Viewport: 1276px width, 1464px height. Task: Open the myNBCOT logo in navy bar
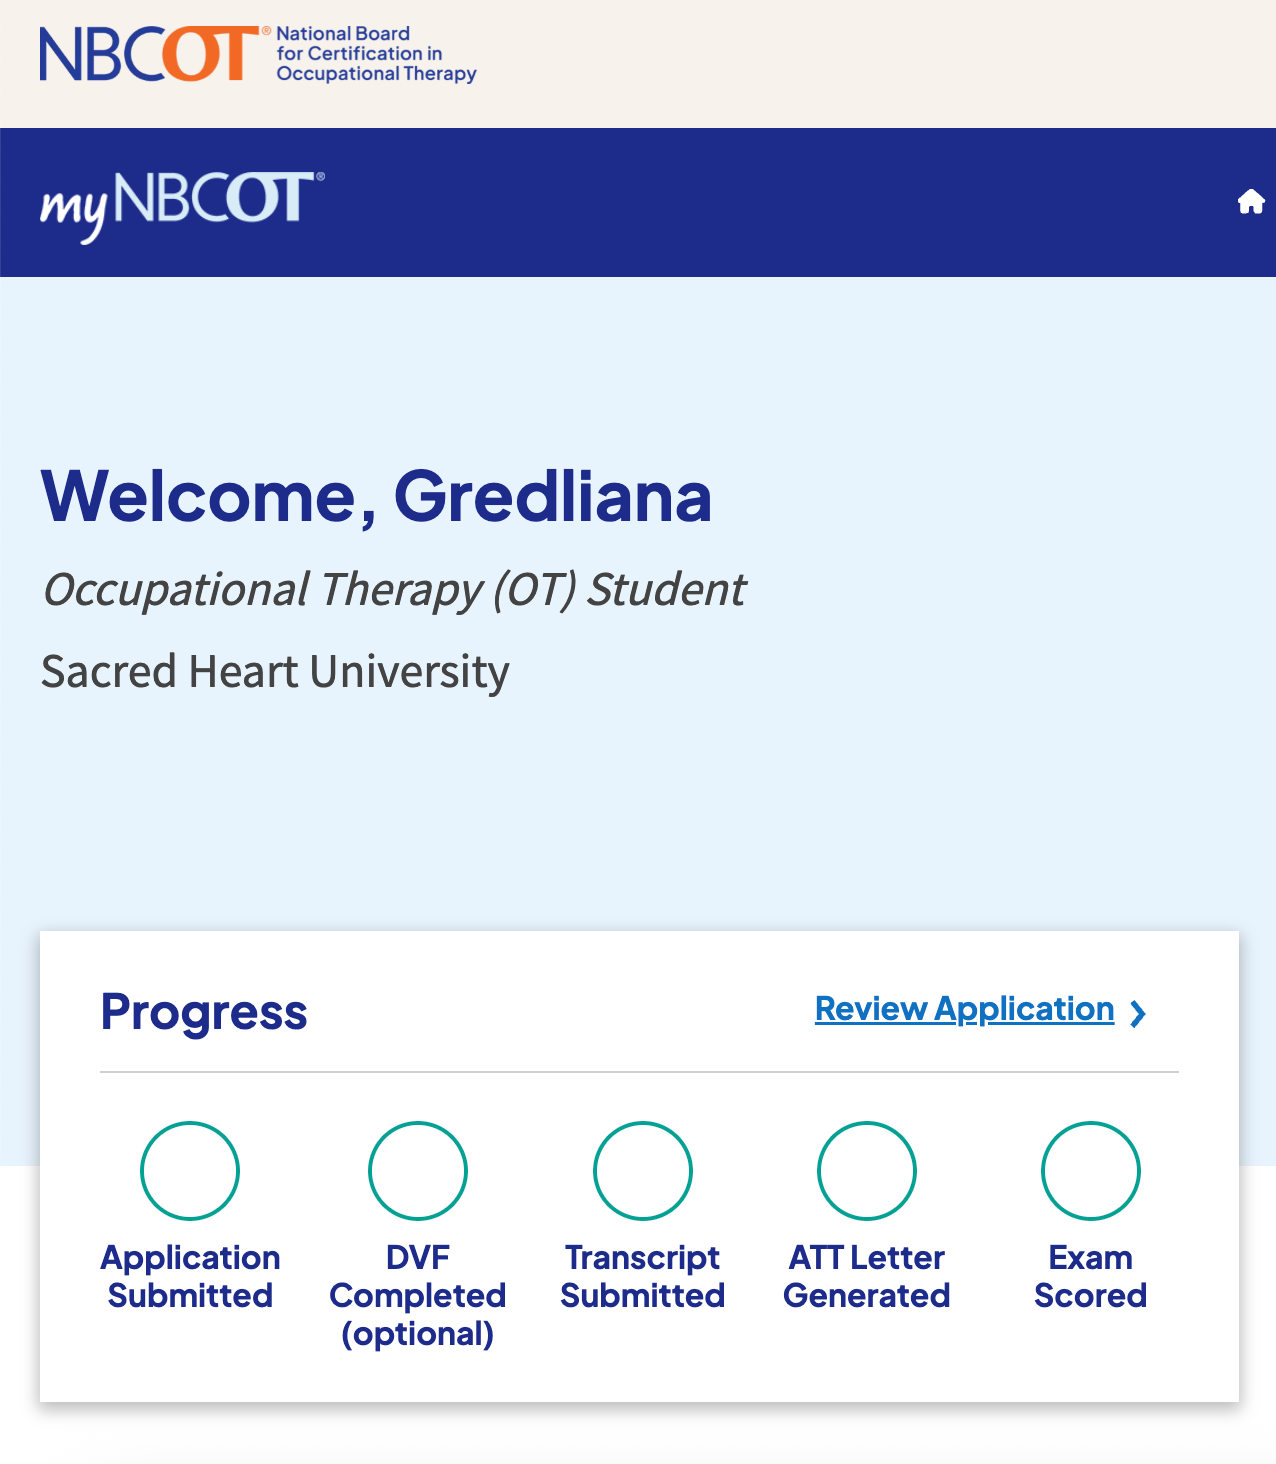point(182,206)
